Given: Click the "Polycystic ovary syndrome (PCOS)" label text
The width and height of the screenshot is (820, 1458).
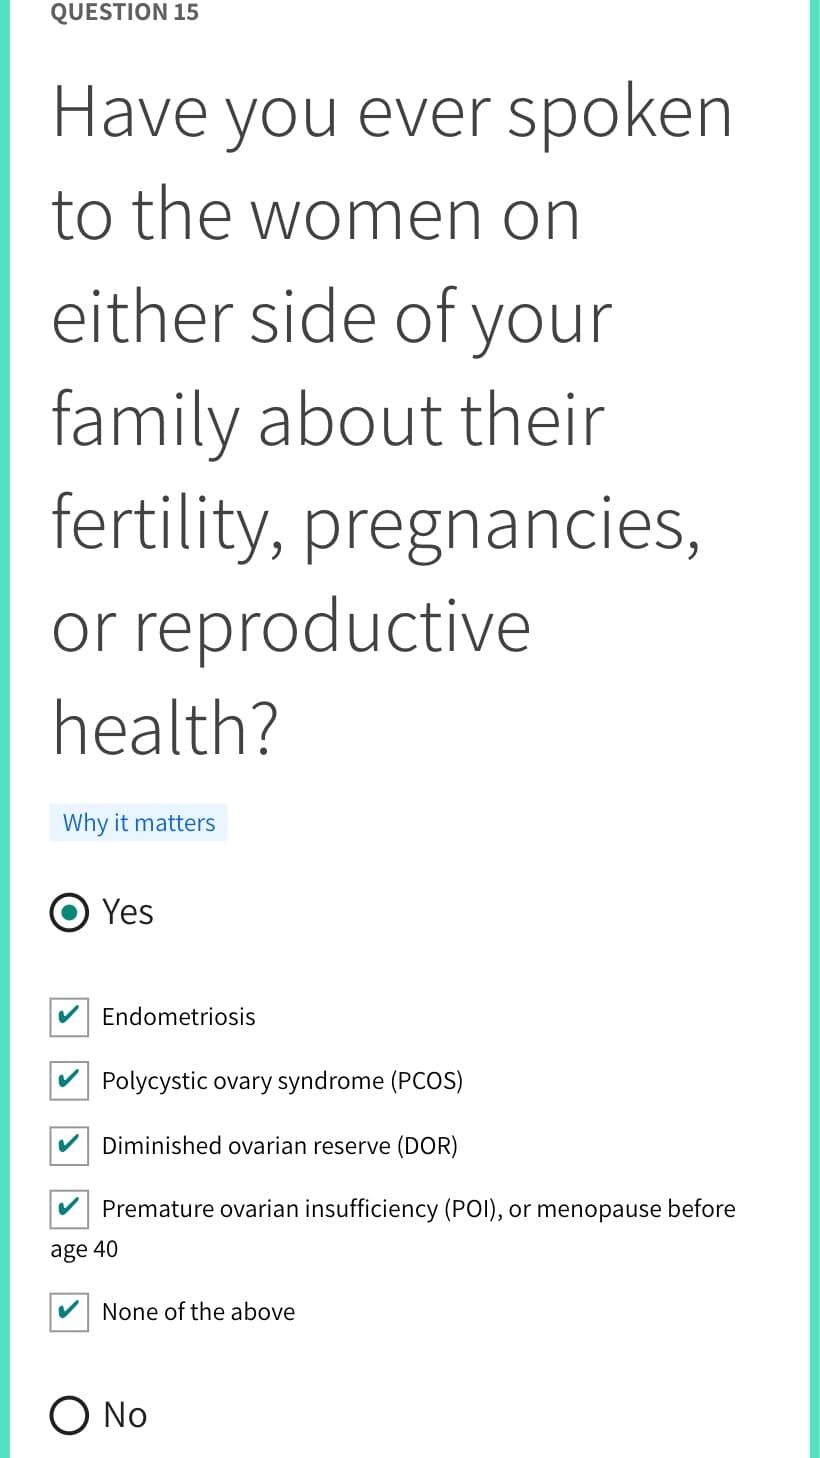Looking at the screenshot, I should coord(282,1081).
